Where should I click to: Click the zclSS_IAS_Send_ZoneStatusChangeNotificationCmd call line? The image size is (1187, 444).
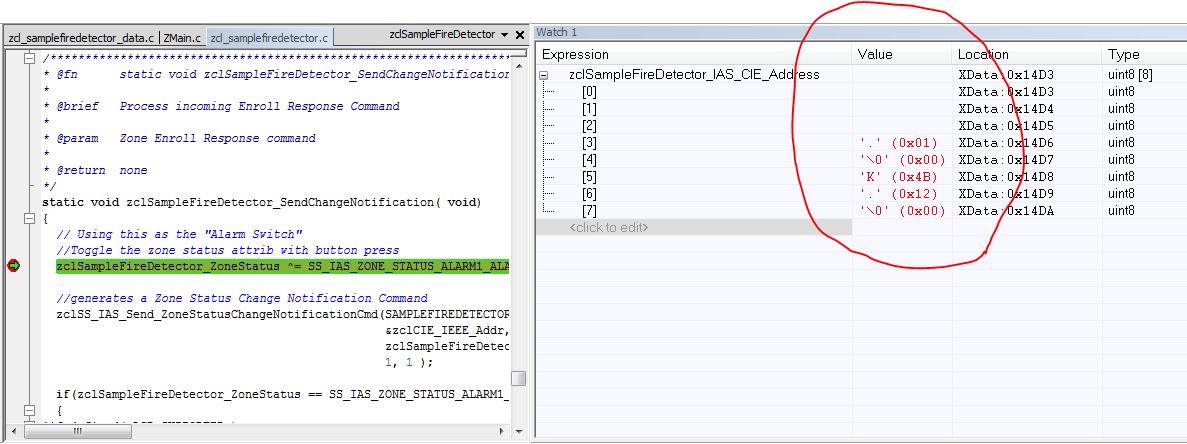click(283, 314)
